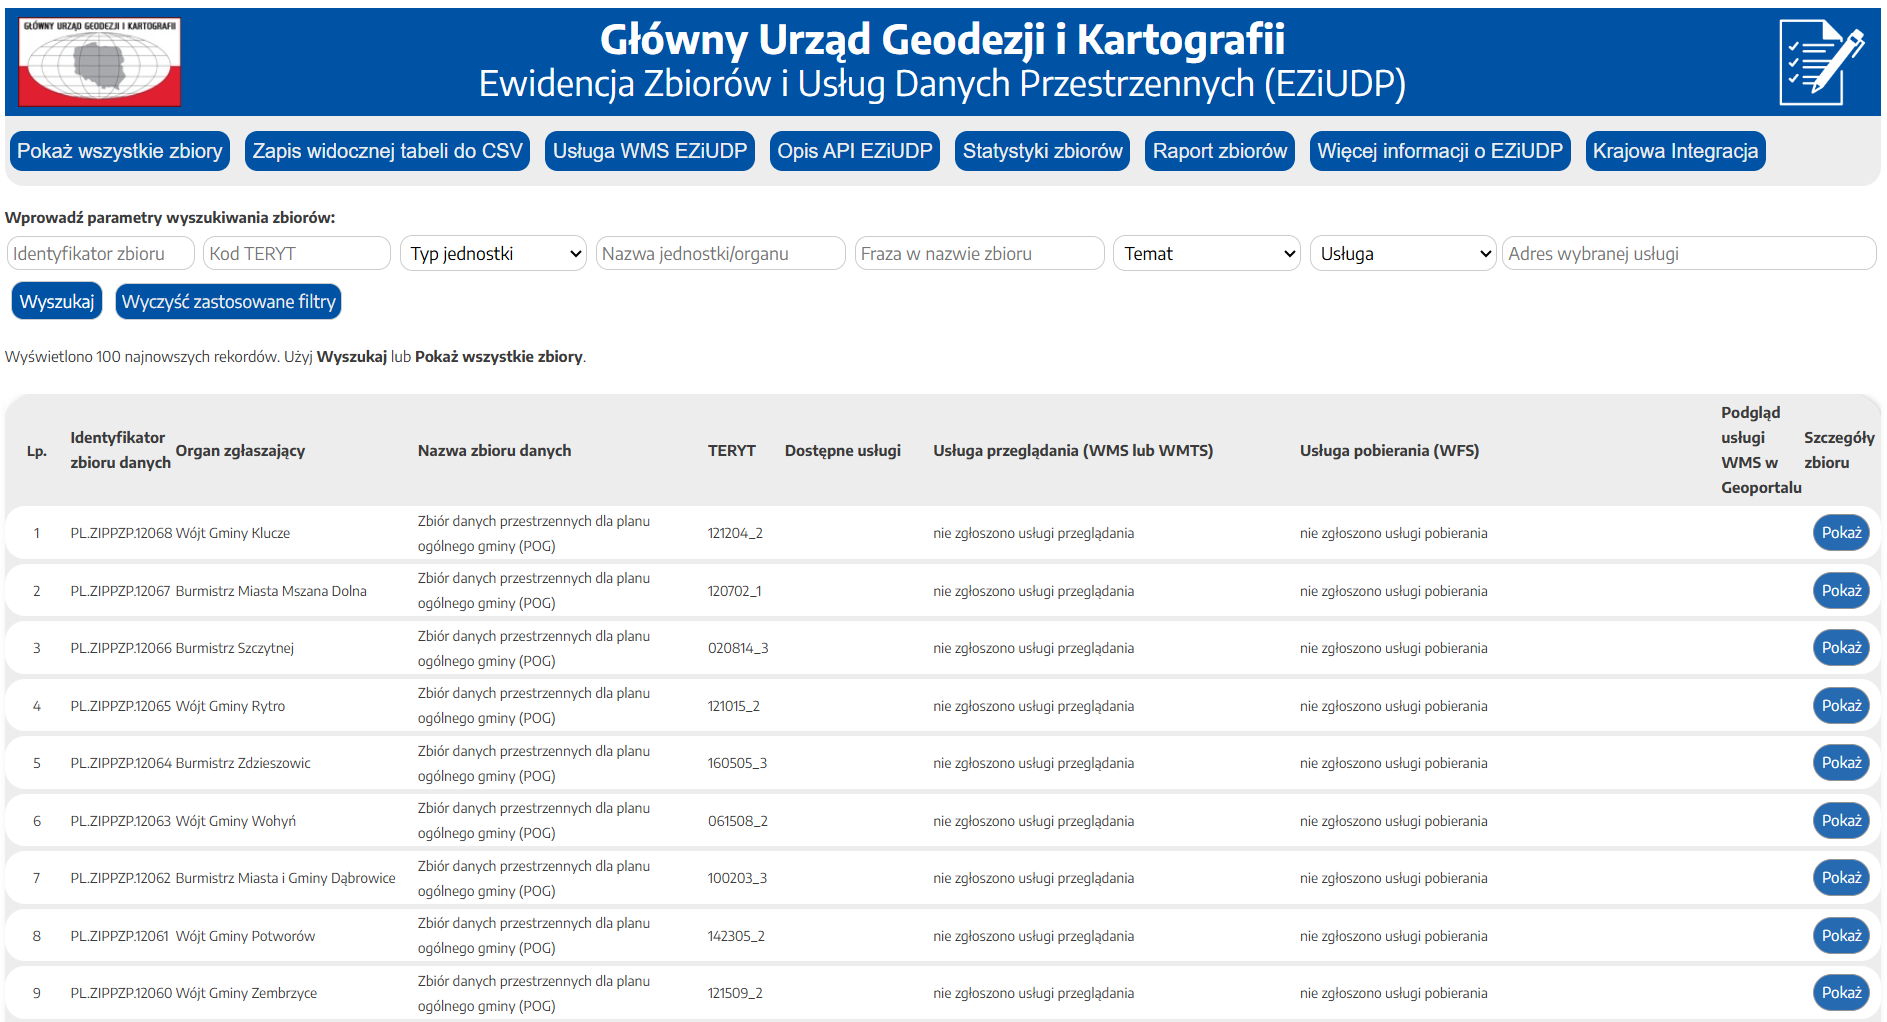
Task: Expand the Usługa dropdown
Action: [1403, 253]
